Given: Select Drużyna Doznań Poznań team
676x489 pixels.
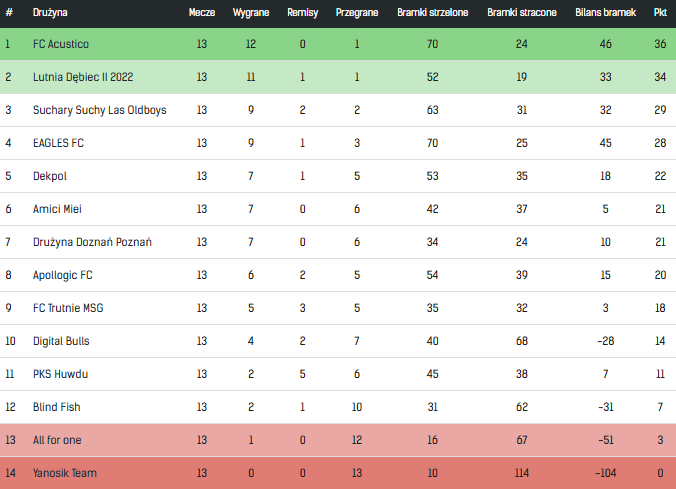Looking at the screenshot, I should [92, 242].
